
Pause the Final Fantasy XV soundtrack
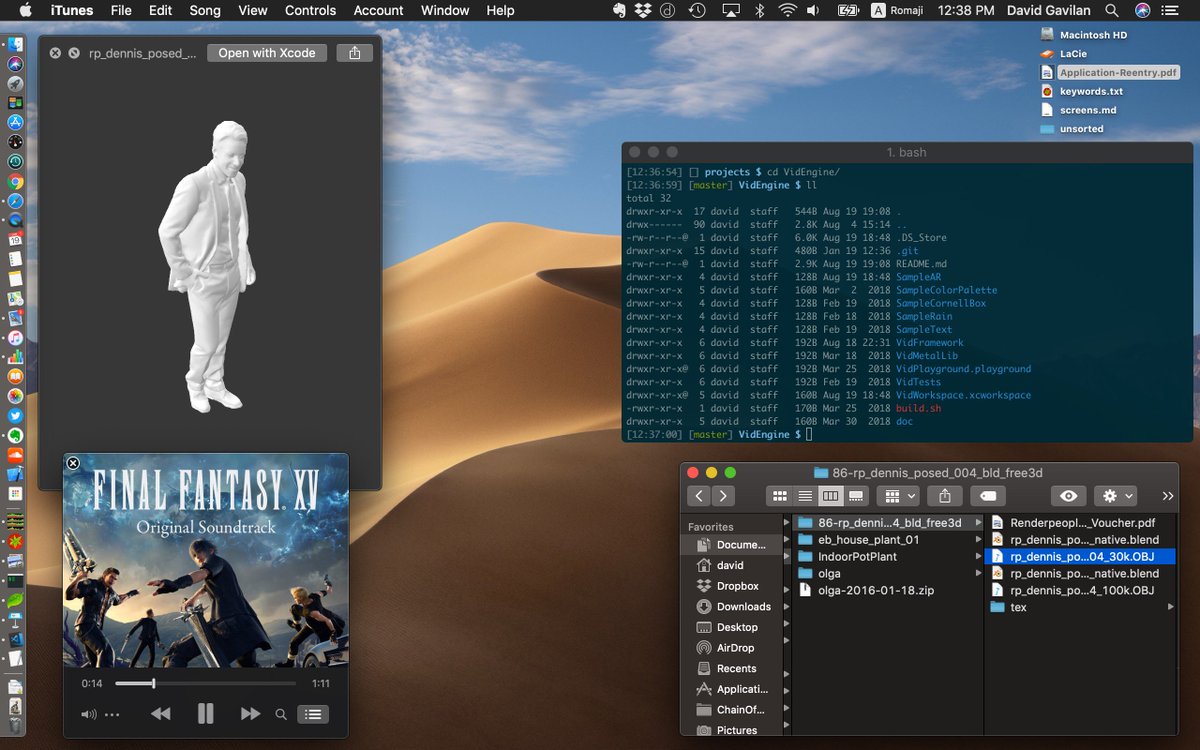205,714
